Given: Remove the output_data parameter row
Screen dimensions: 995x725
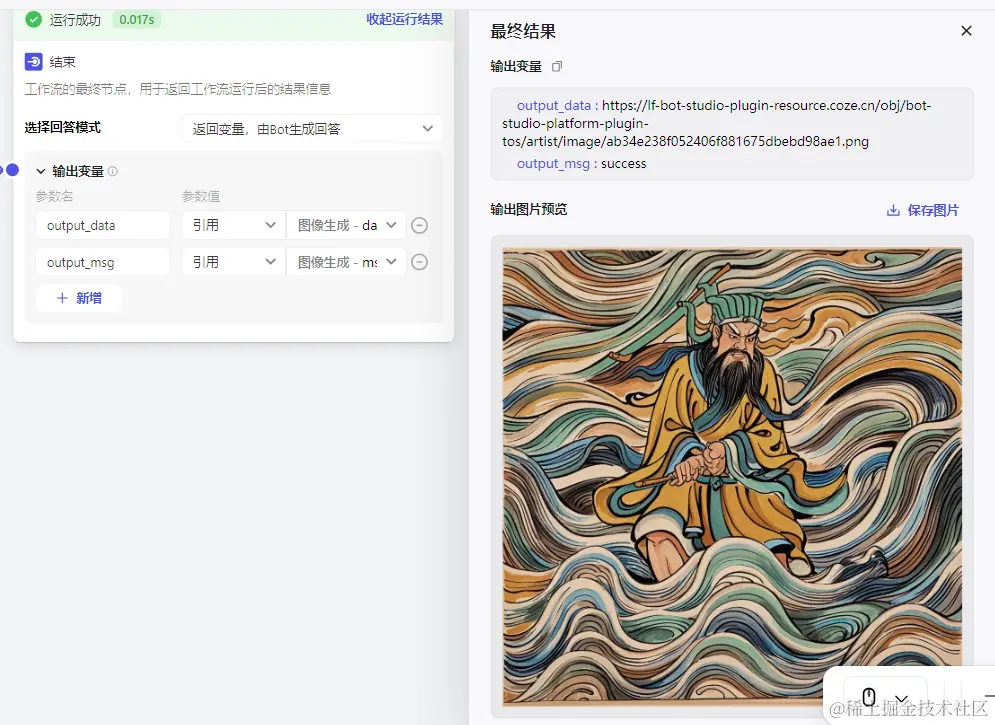Looking at the screenshot, I should [419, 225].
